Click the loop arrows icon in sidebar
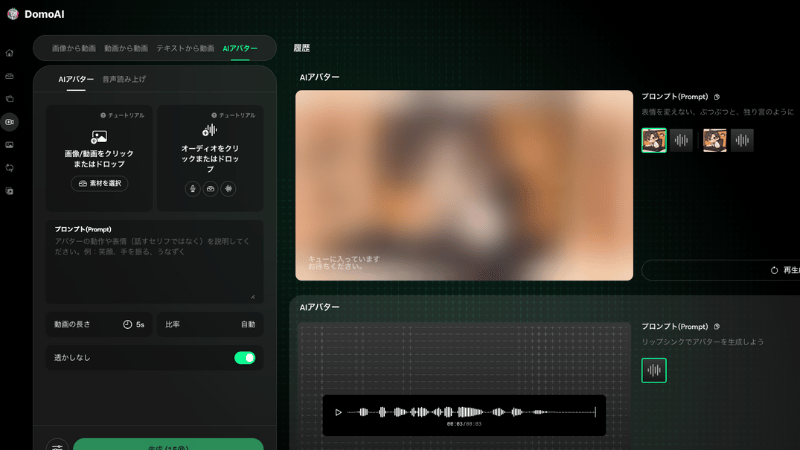Screen dimensions: 800x450 click(x=10, y=167)
